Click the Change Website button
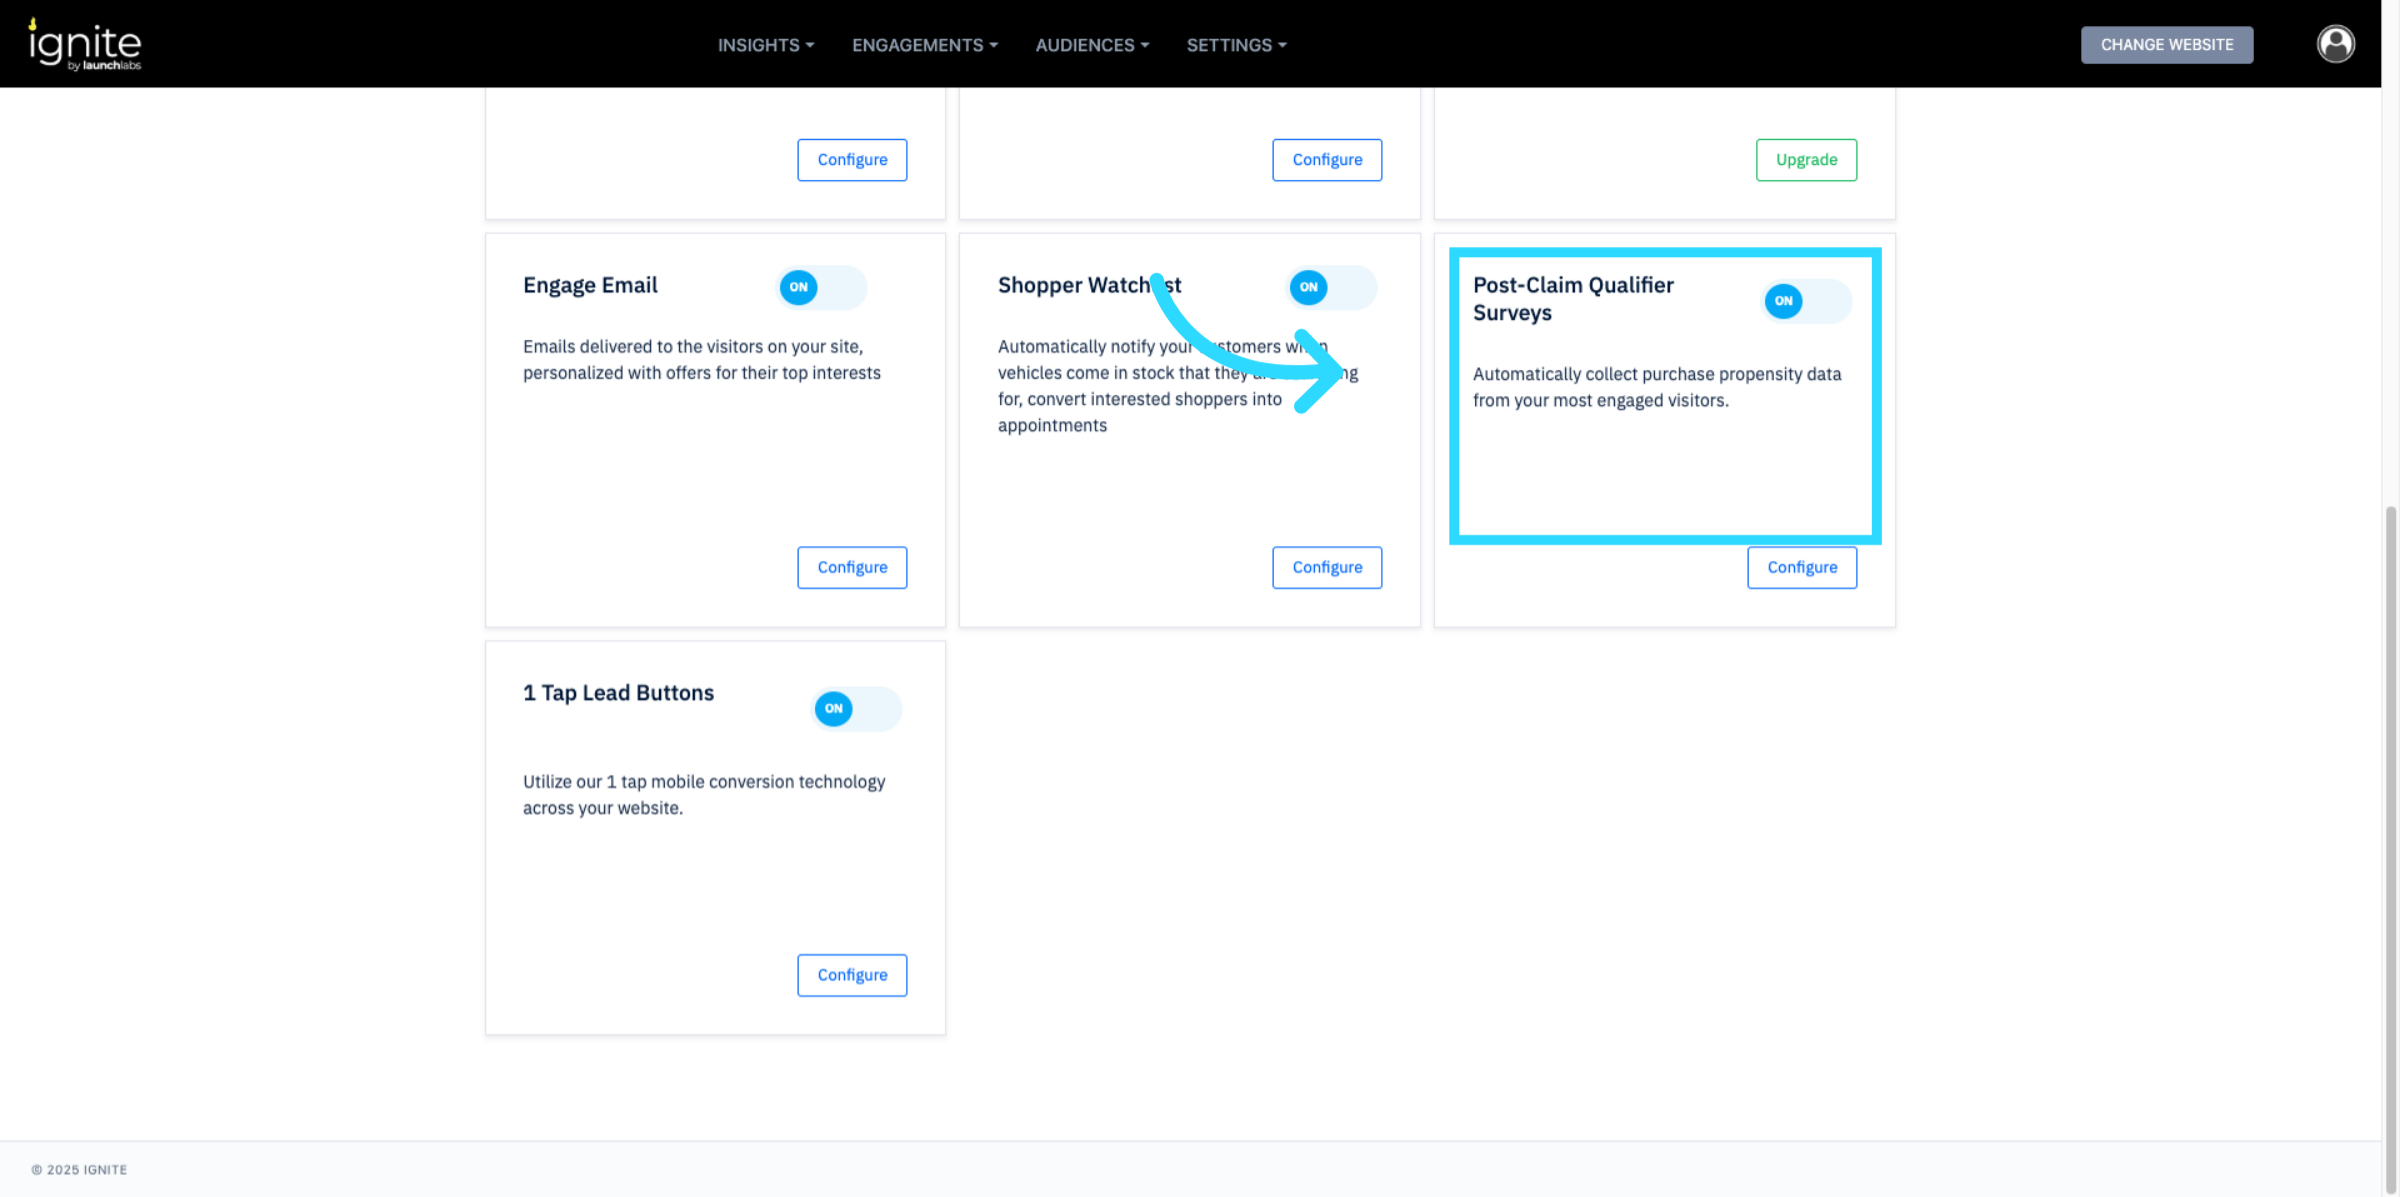 point(2166,45)
